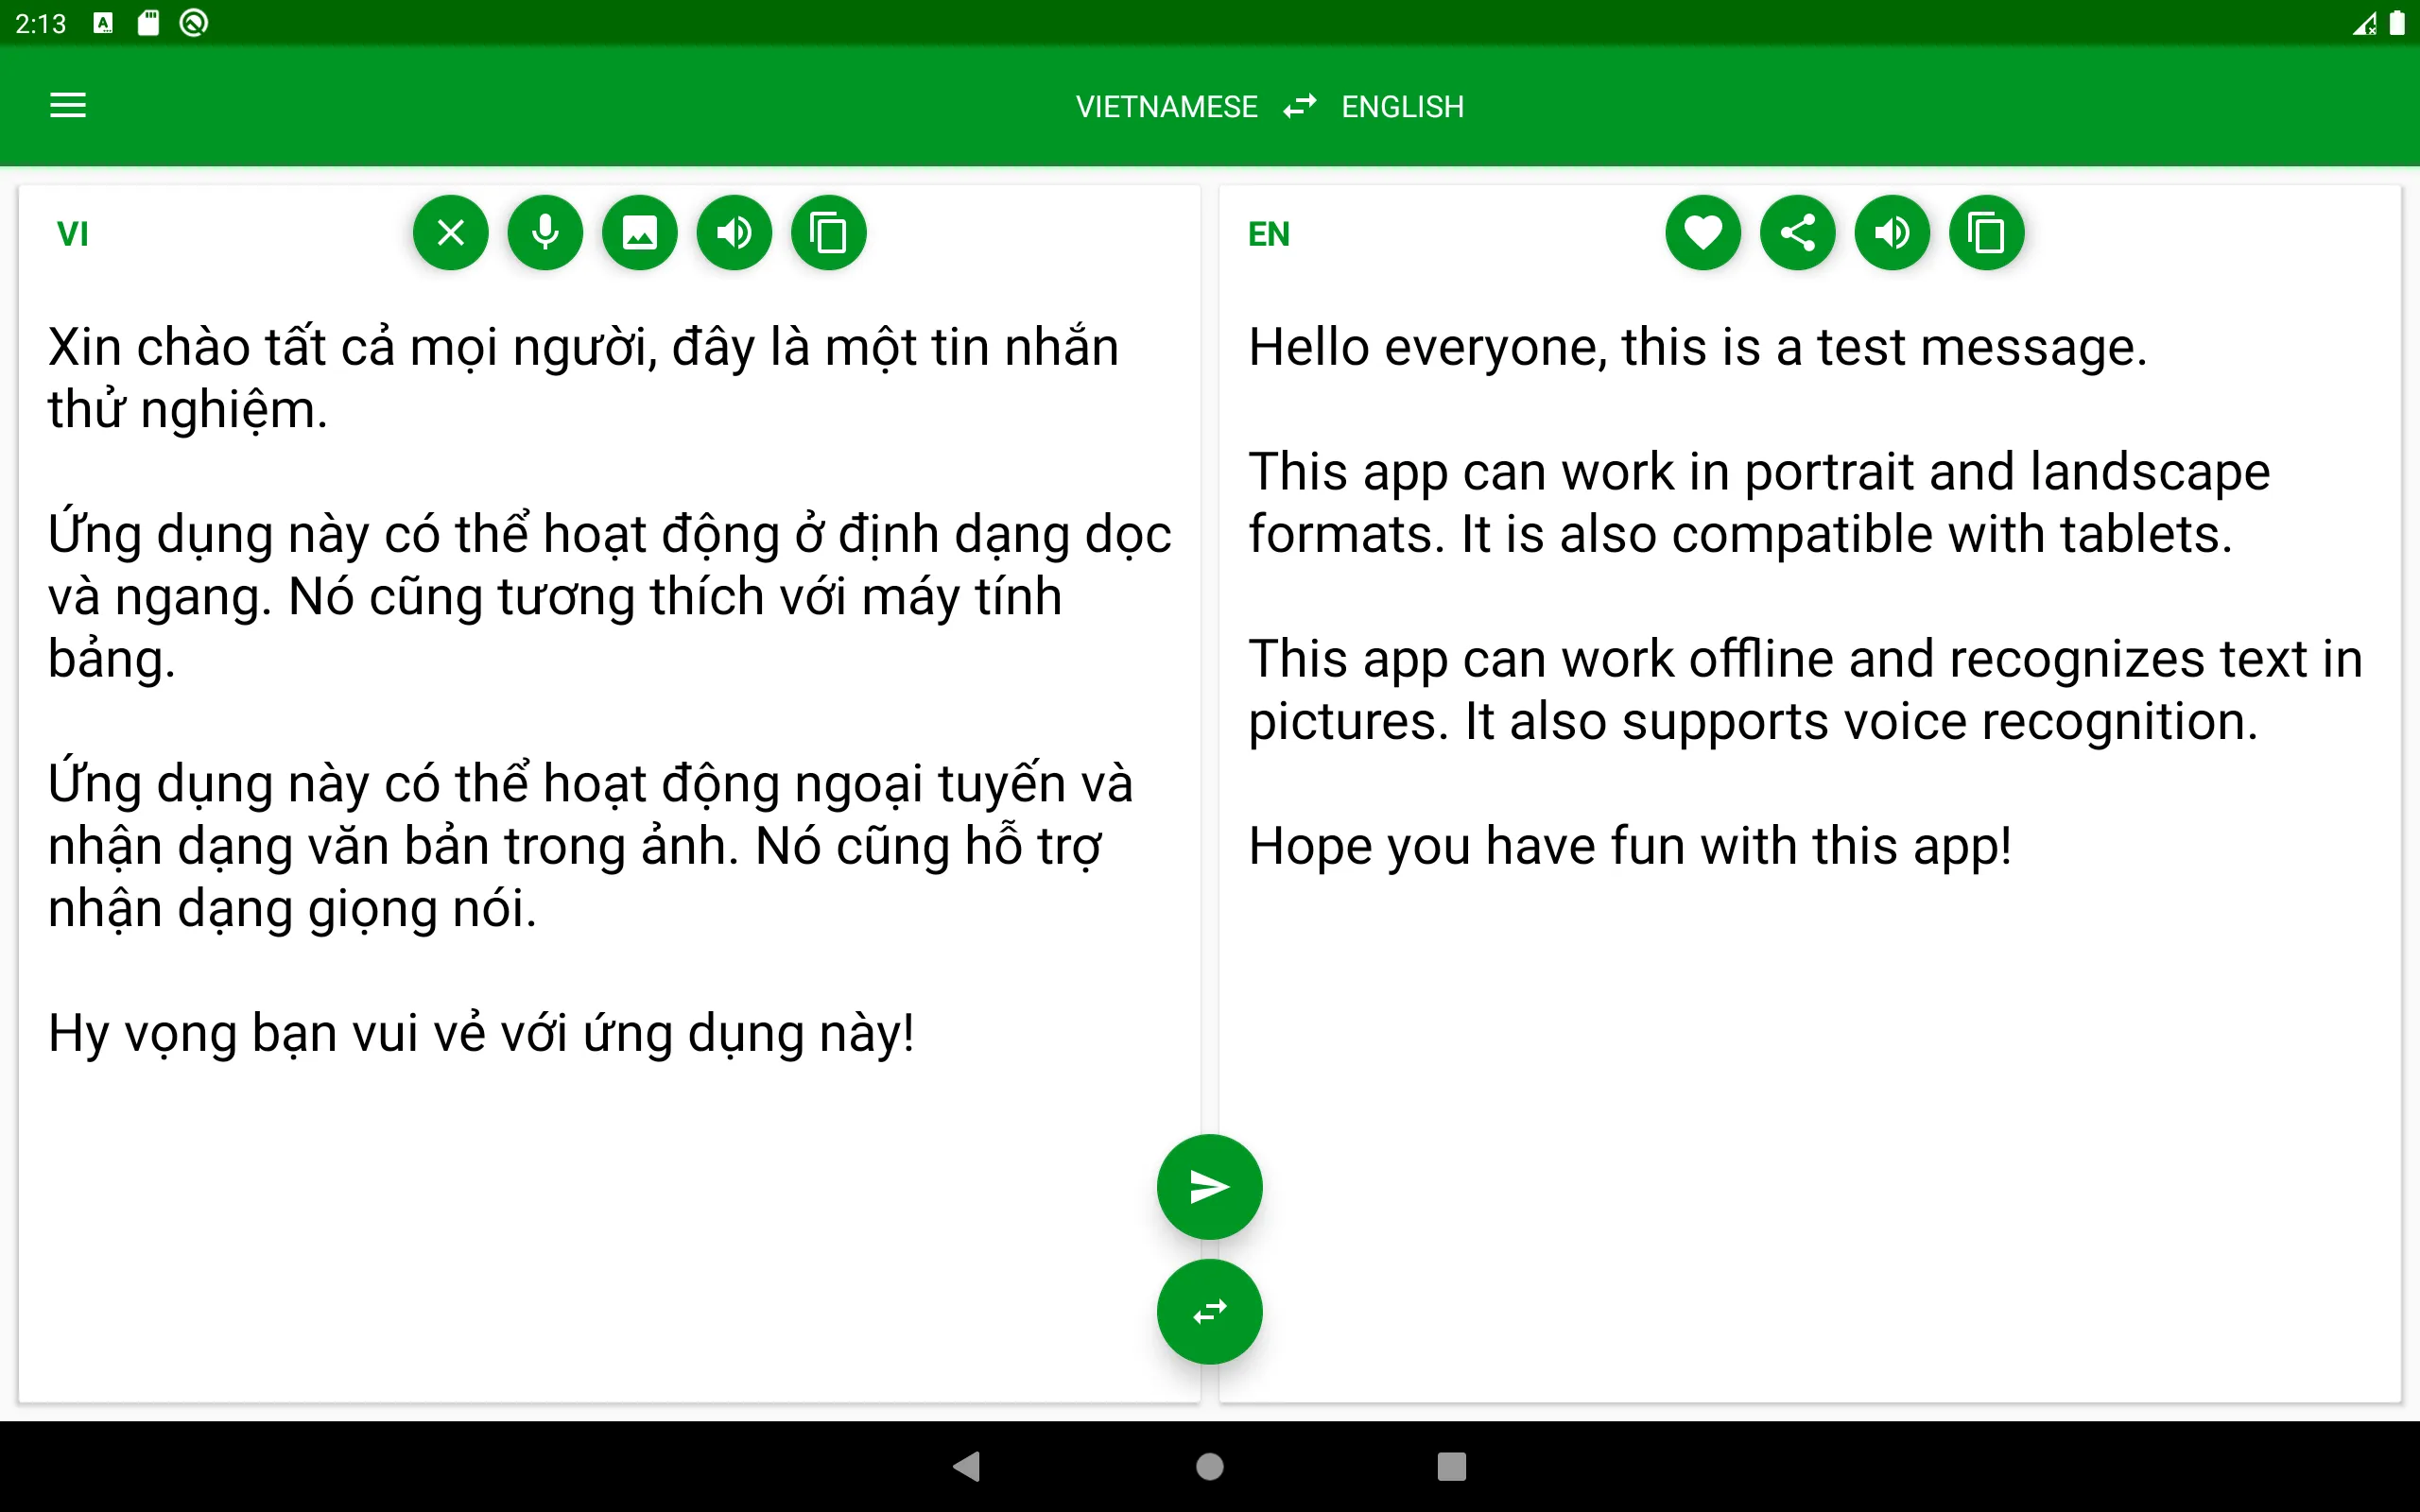Tap the microphone voice input button

tap(545, 233)
